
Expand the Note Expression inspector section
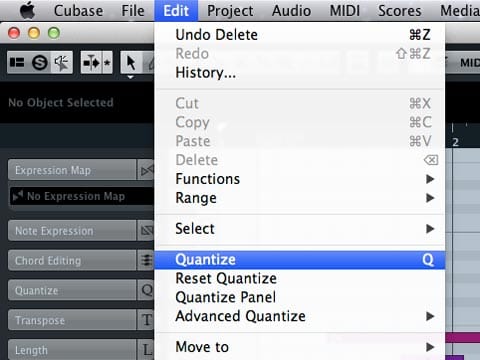coord(72,231)
